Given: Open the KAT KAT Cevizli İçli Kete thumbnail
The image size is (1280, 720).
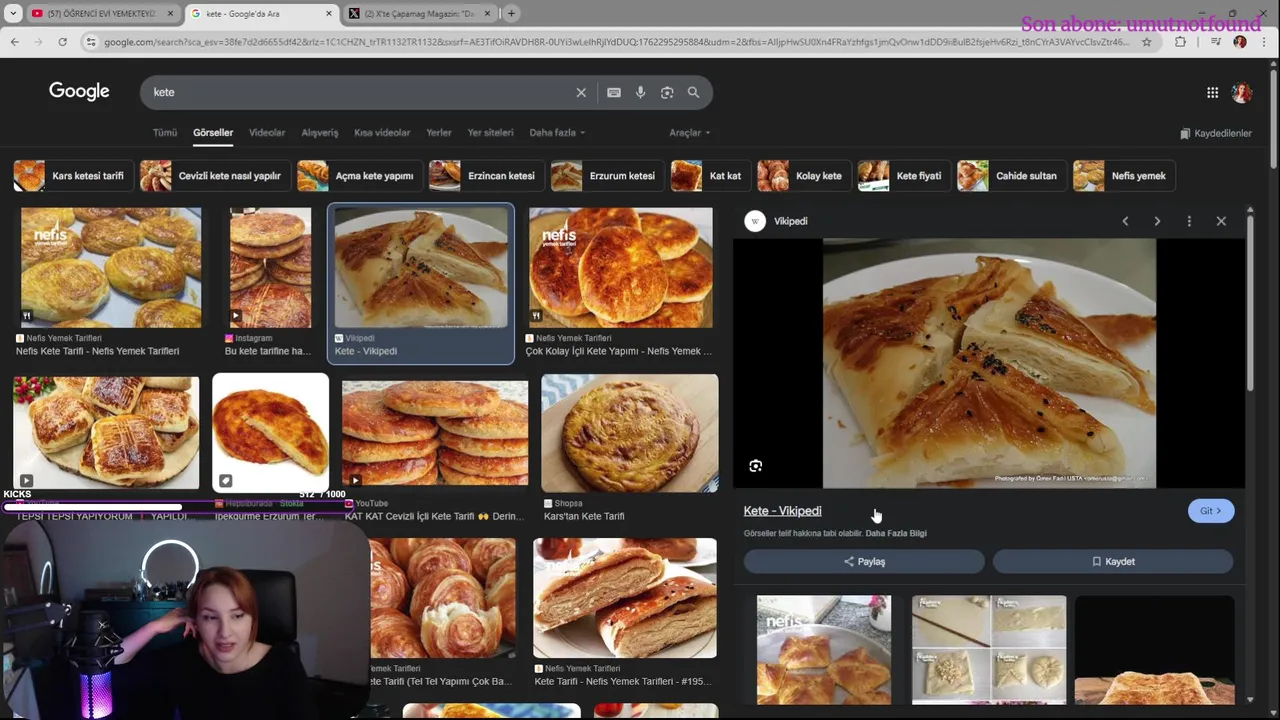Looking at the screenshot, I should [x=435, y=433].
